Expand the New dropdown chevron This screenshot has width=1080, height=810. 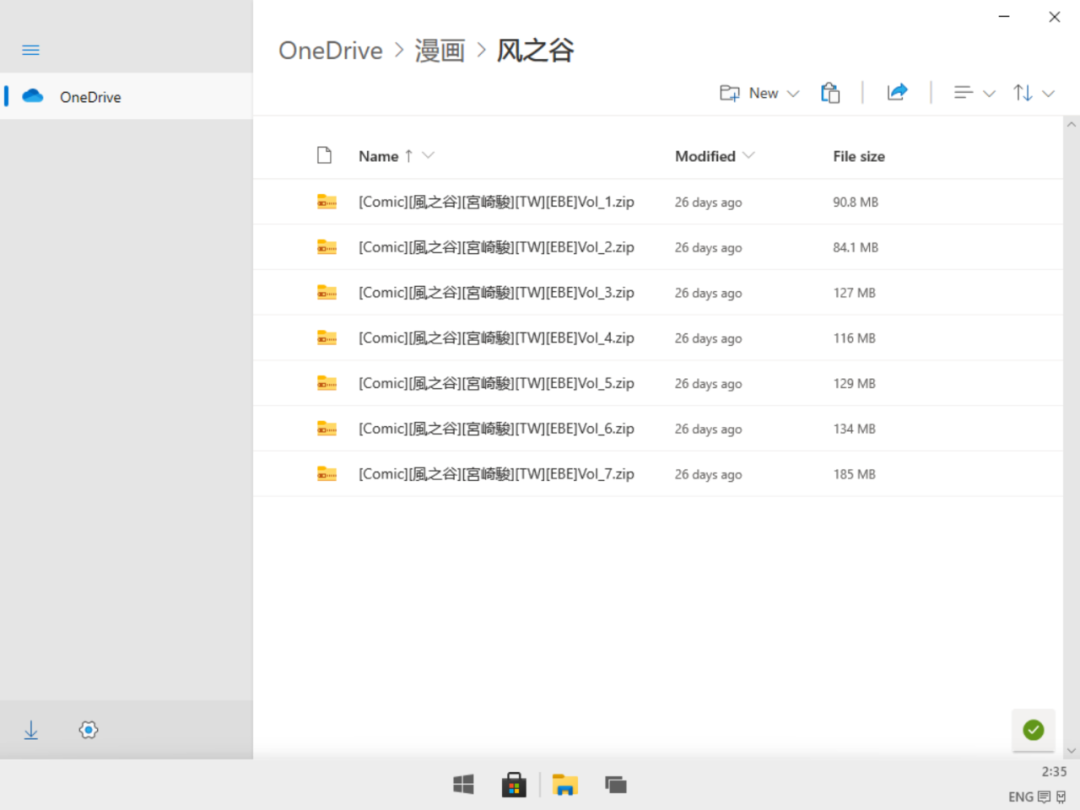(x=792, y=93)
